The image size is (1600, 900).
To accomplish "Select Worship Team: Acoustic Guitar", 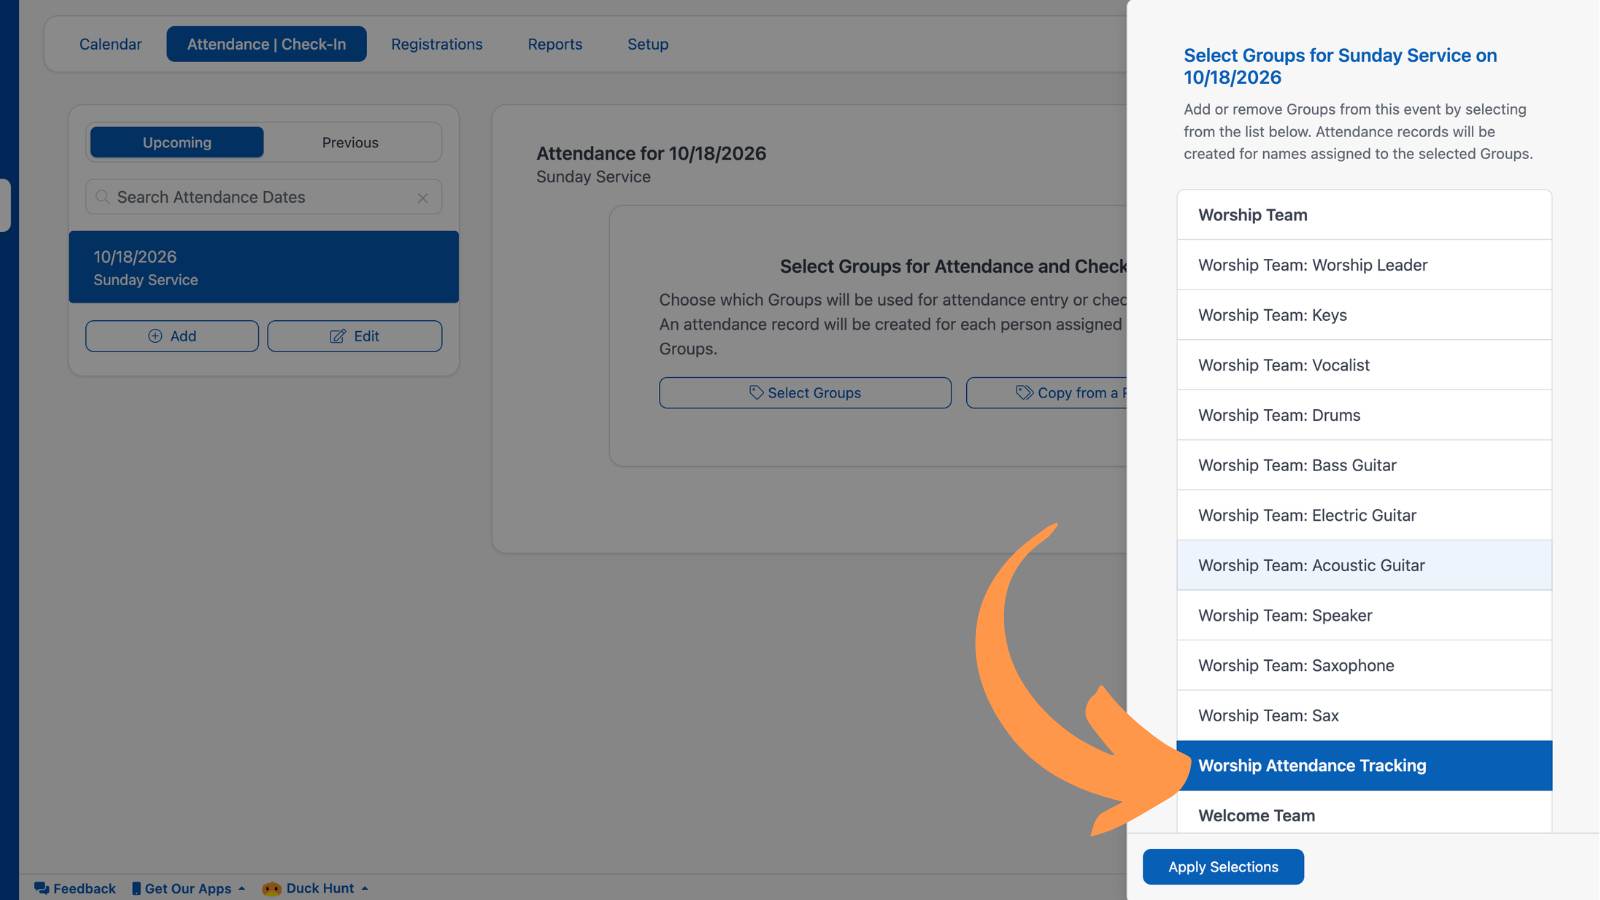I will point(1364,565).
